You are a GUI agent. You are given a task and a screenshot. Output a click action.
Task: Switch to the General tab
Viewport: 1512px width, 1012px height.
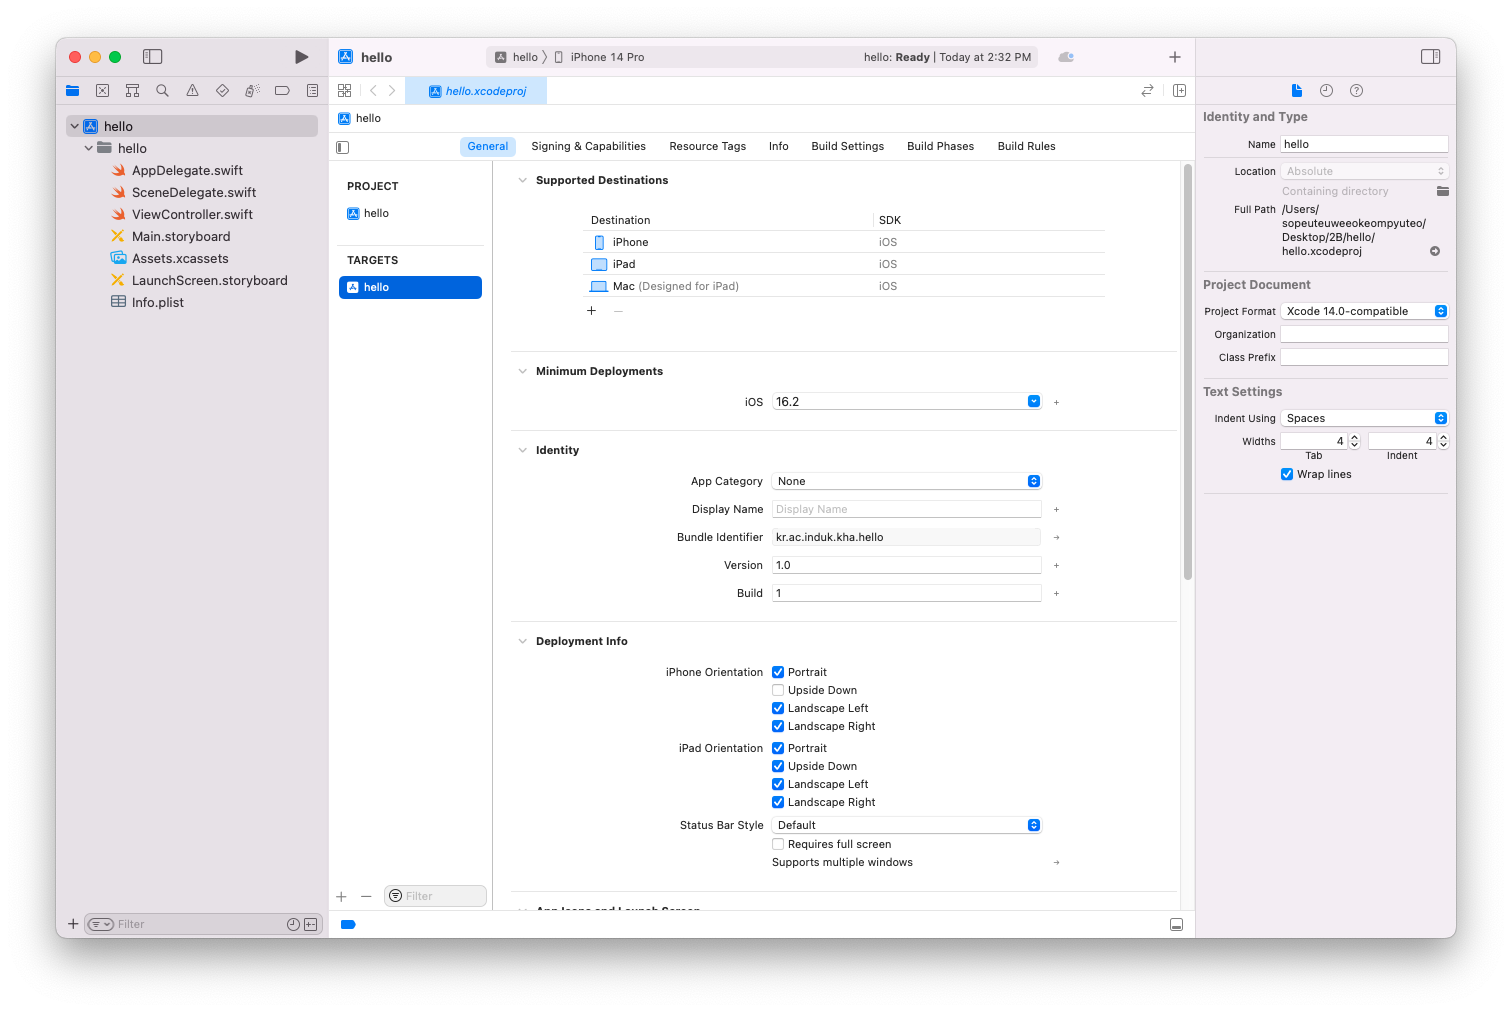[x=488, y=146]
